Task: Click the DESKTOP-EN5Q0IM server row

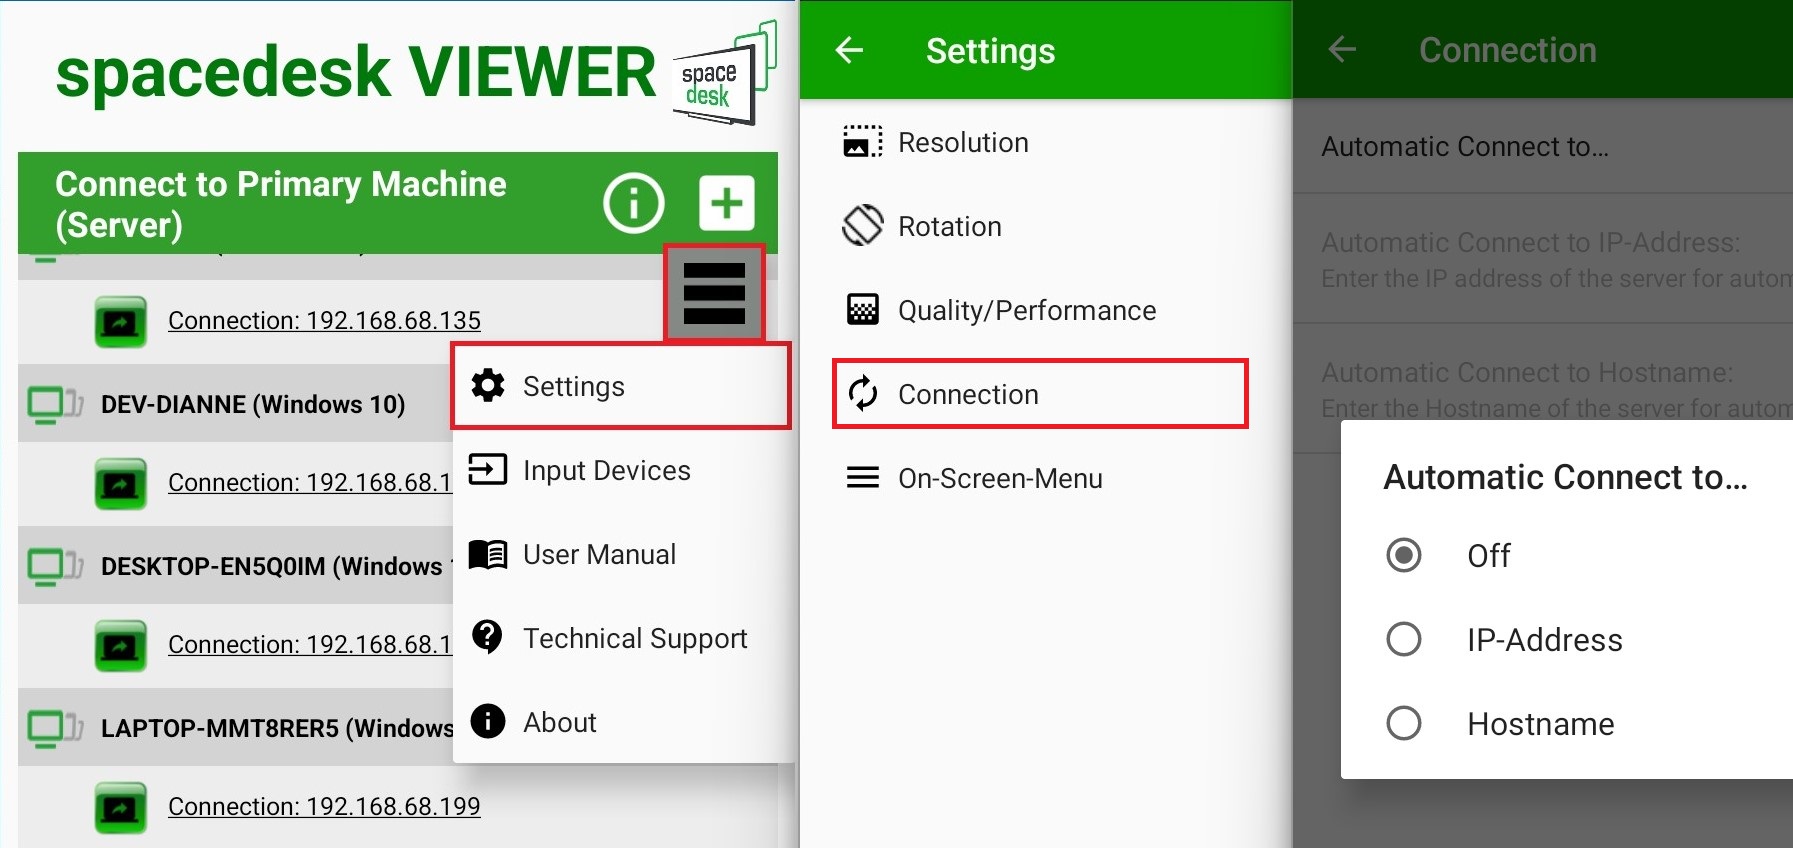Action: [x=236, y=566]
